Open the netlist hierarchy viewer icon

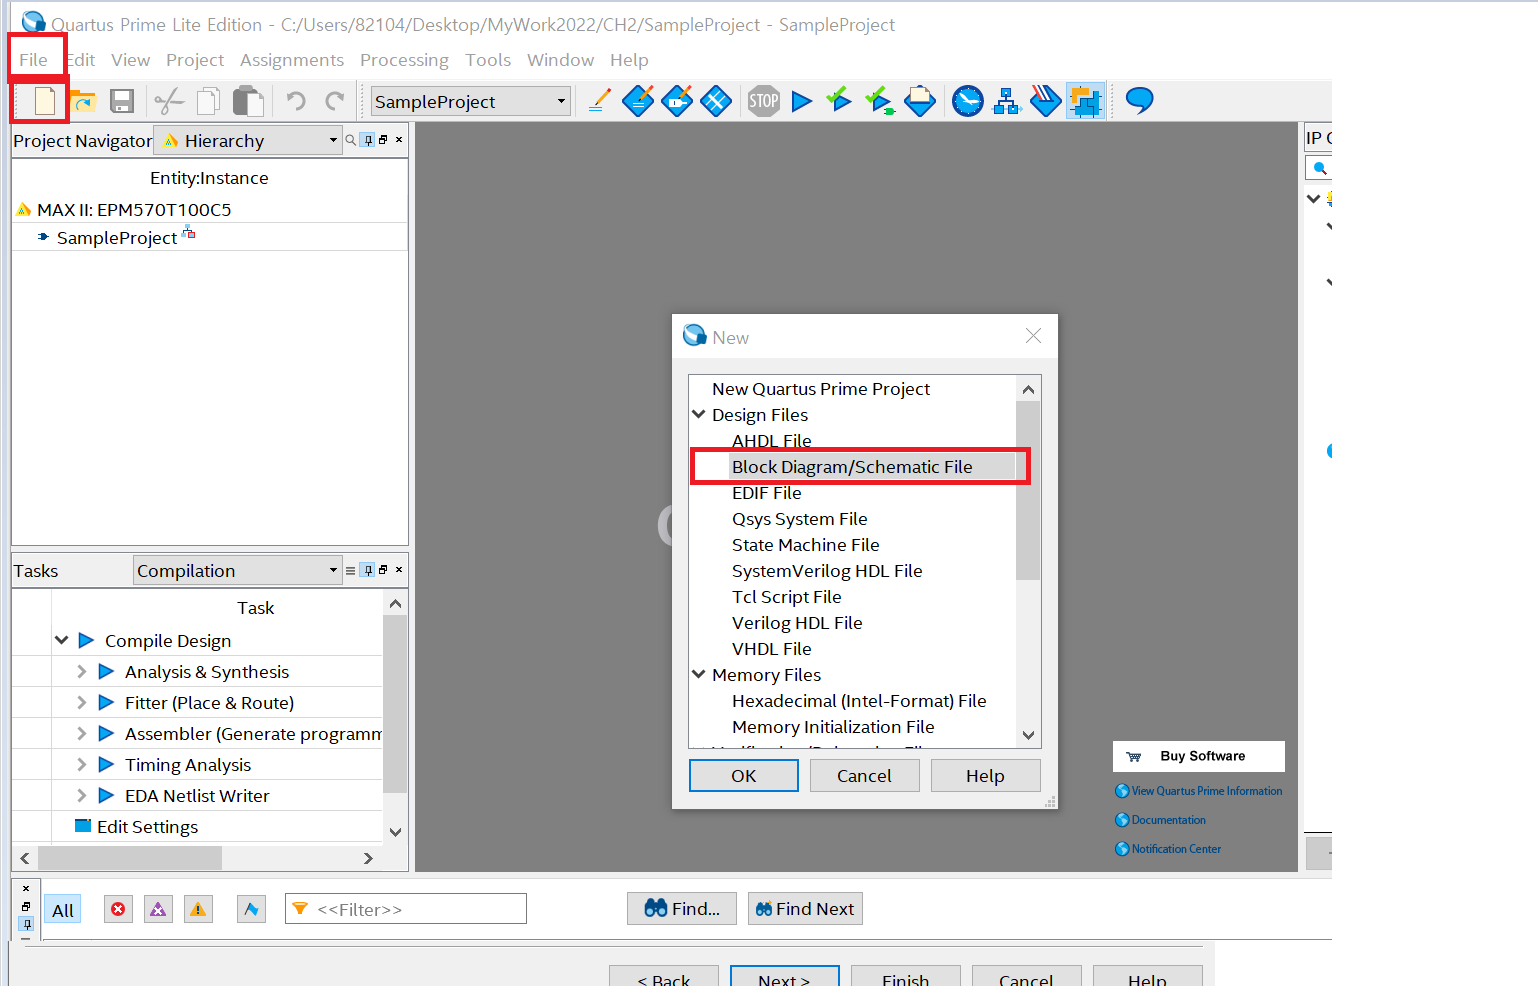tap(1007, 101)
